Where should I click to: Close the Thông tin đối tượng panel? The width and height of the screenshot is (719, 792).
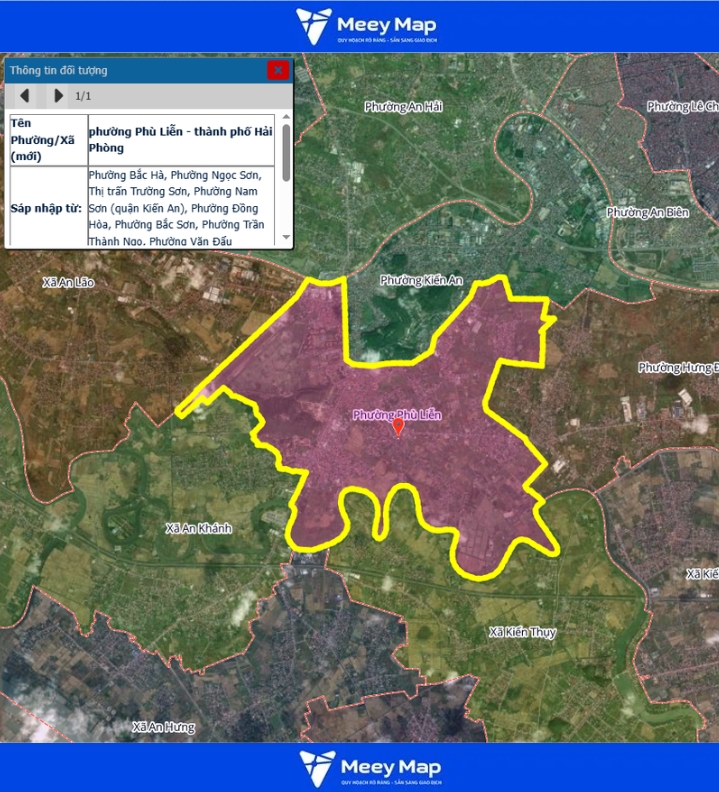278,70
